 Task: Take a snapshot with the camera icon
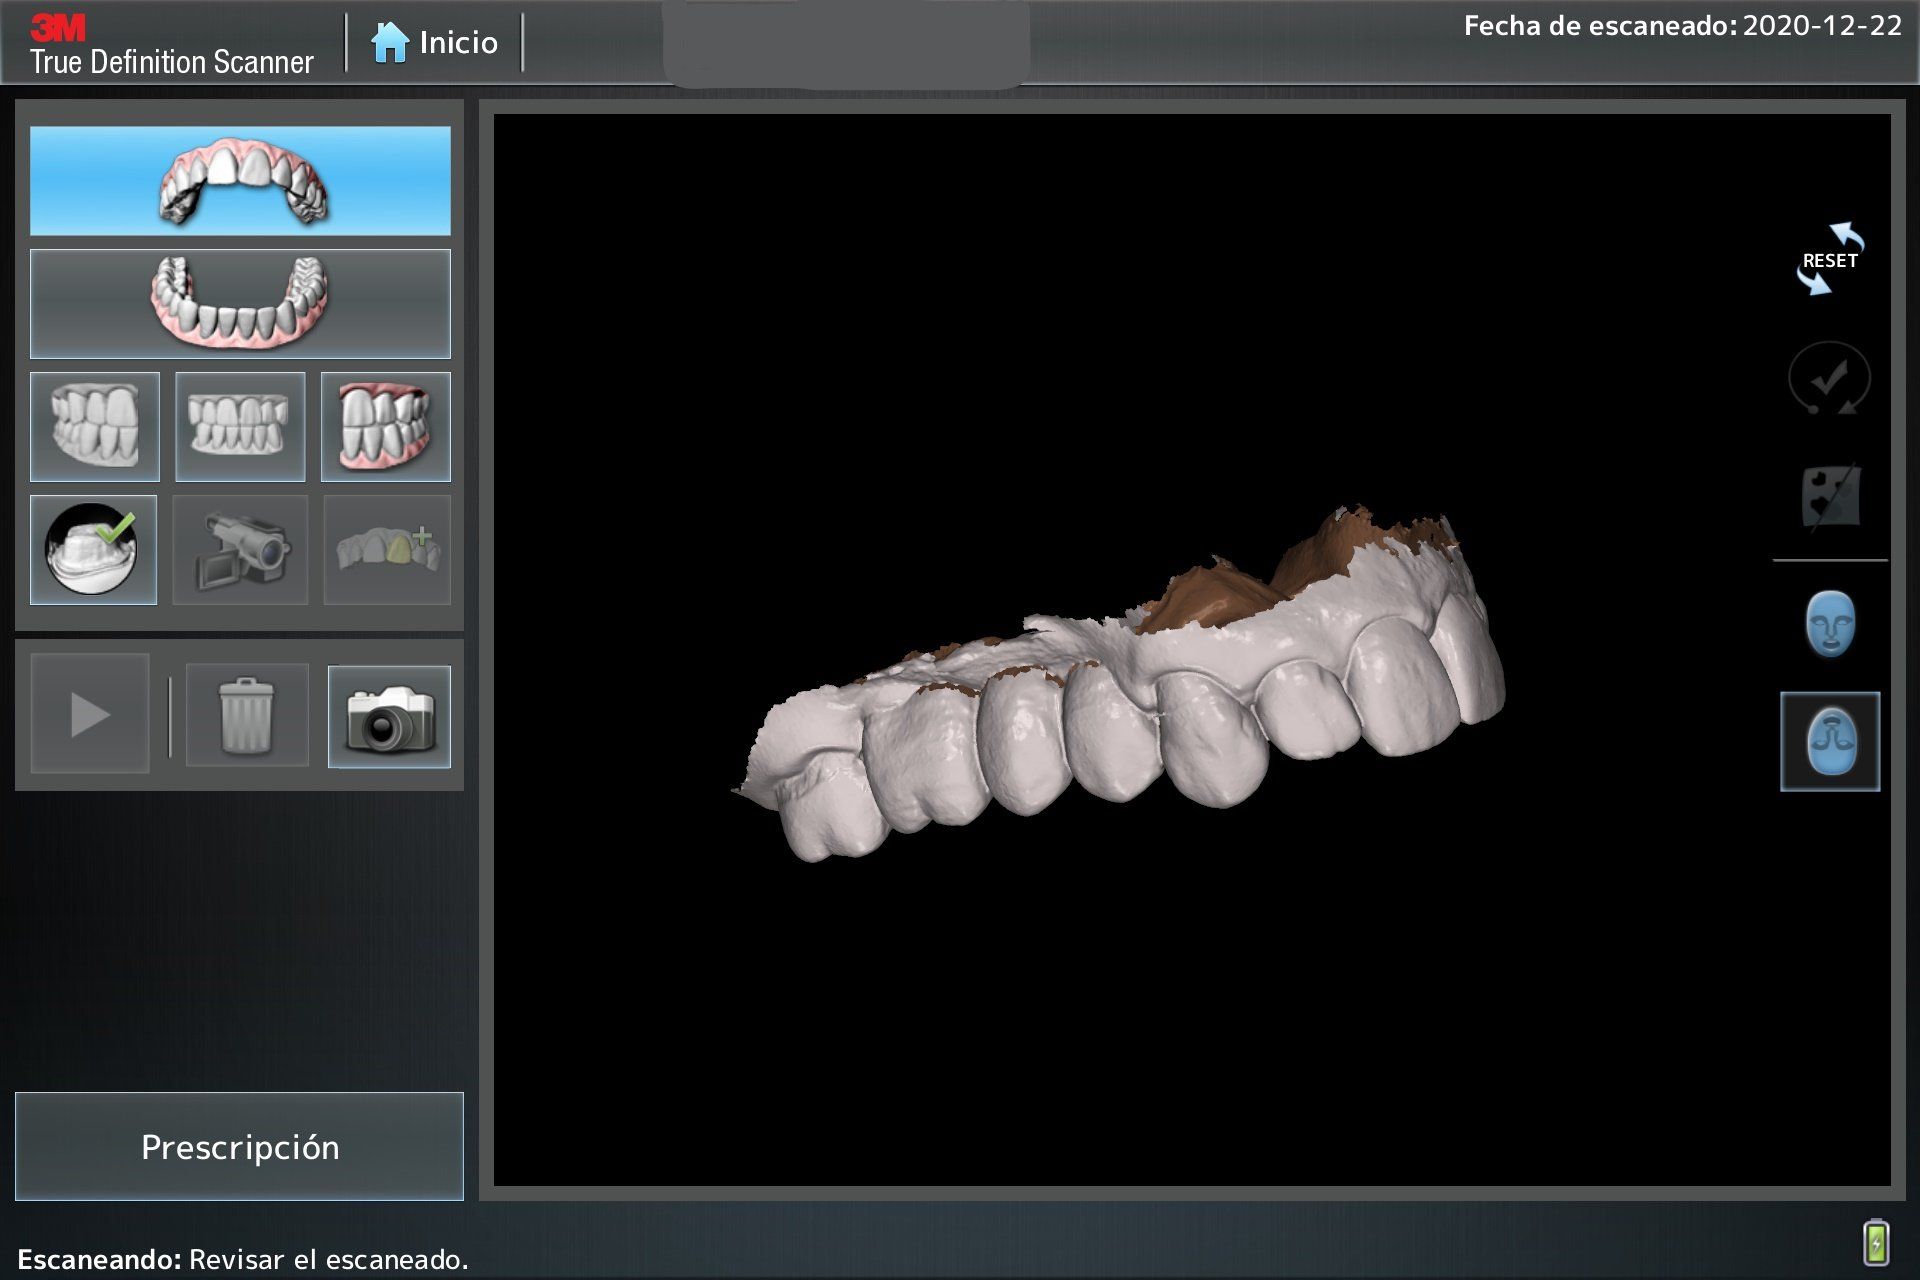(x=389, y=717)
